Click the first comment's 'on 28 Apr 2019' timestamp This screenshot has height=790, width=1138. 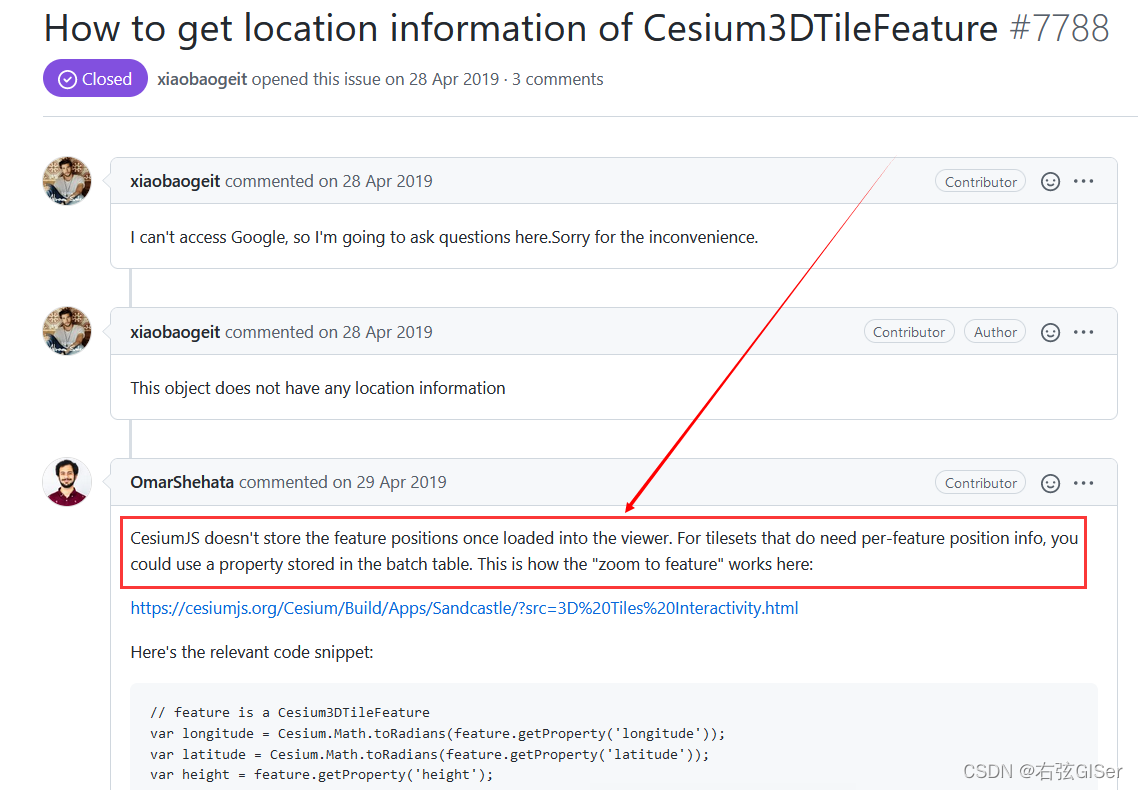pos(375,181)
